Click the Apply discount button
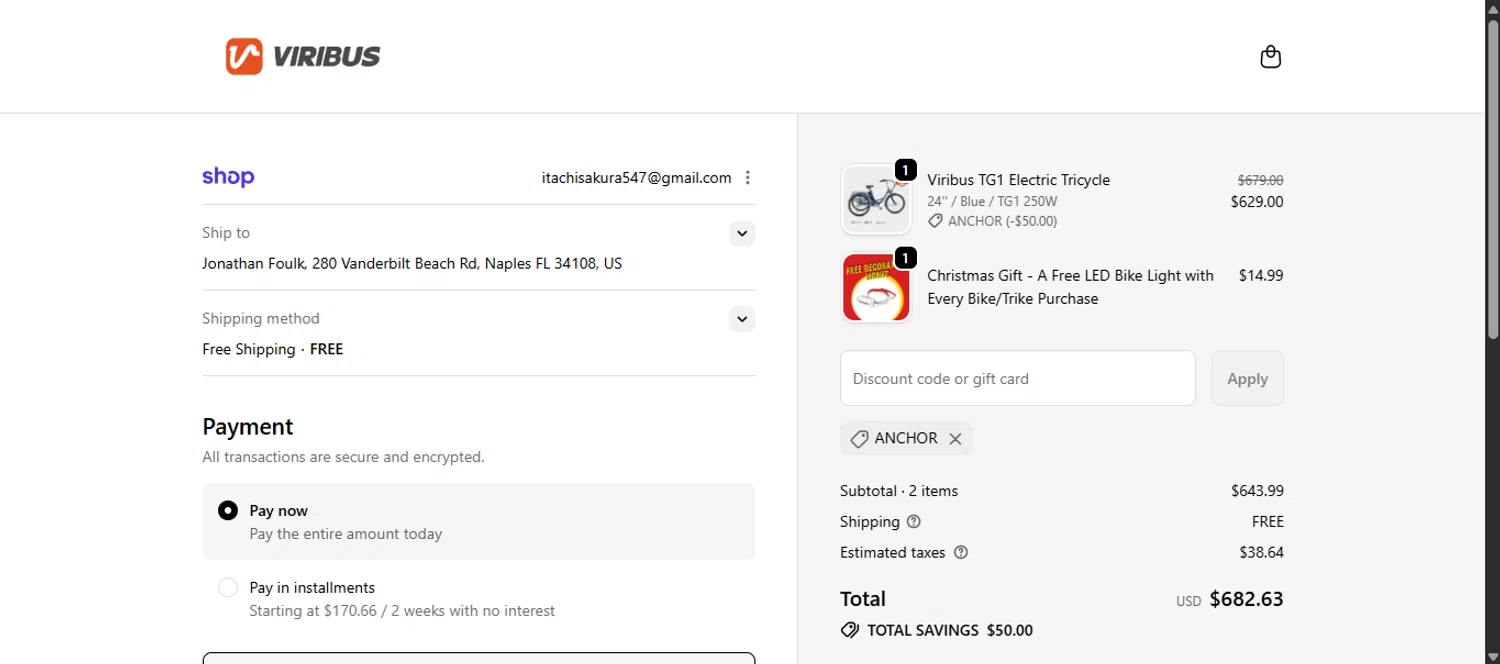 (1247, 378)
